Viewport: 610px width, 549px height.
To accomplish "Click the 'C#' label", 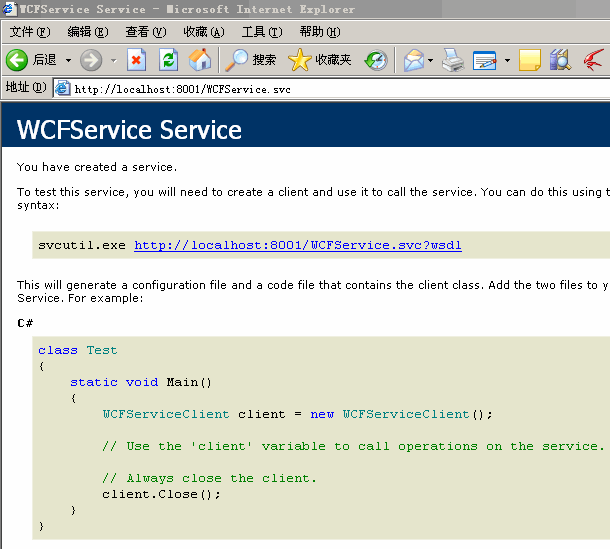I will (25, 323).
